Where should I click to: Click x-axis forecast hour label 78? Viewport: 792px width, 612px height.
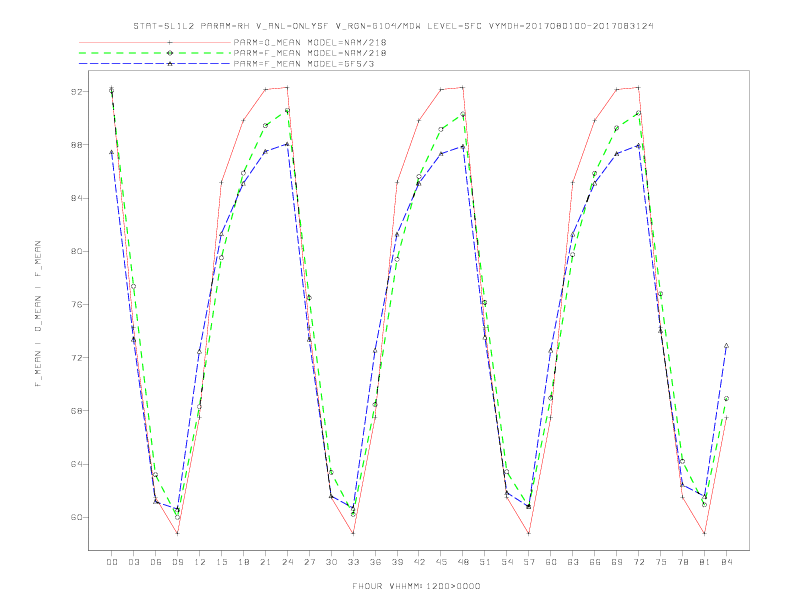[682, 562]
